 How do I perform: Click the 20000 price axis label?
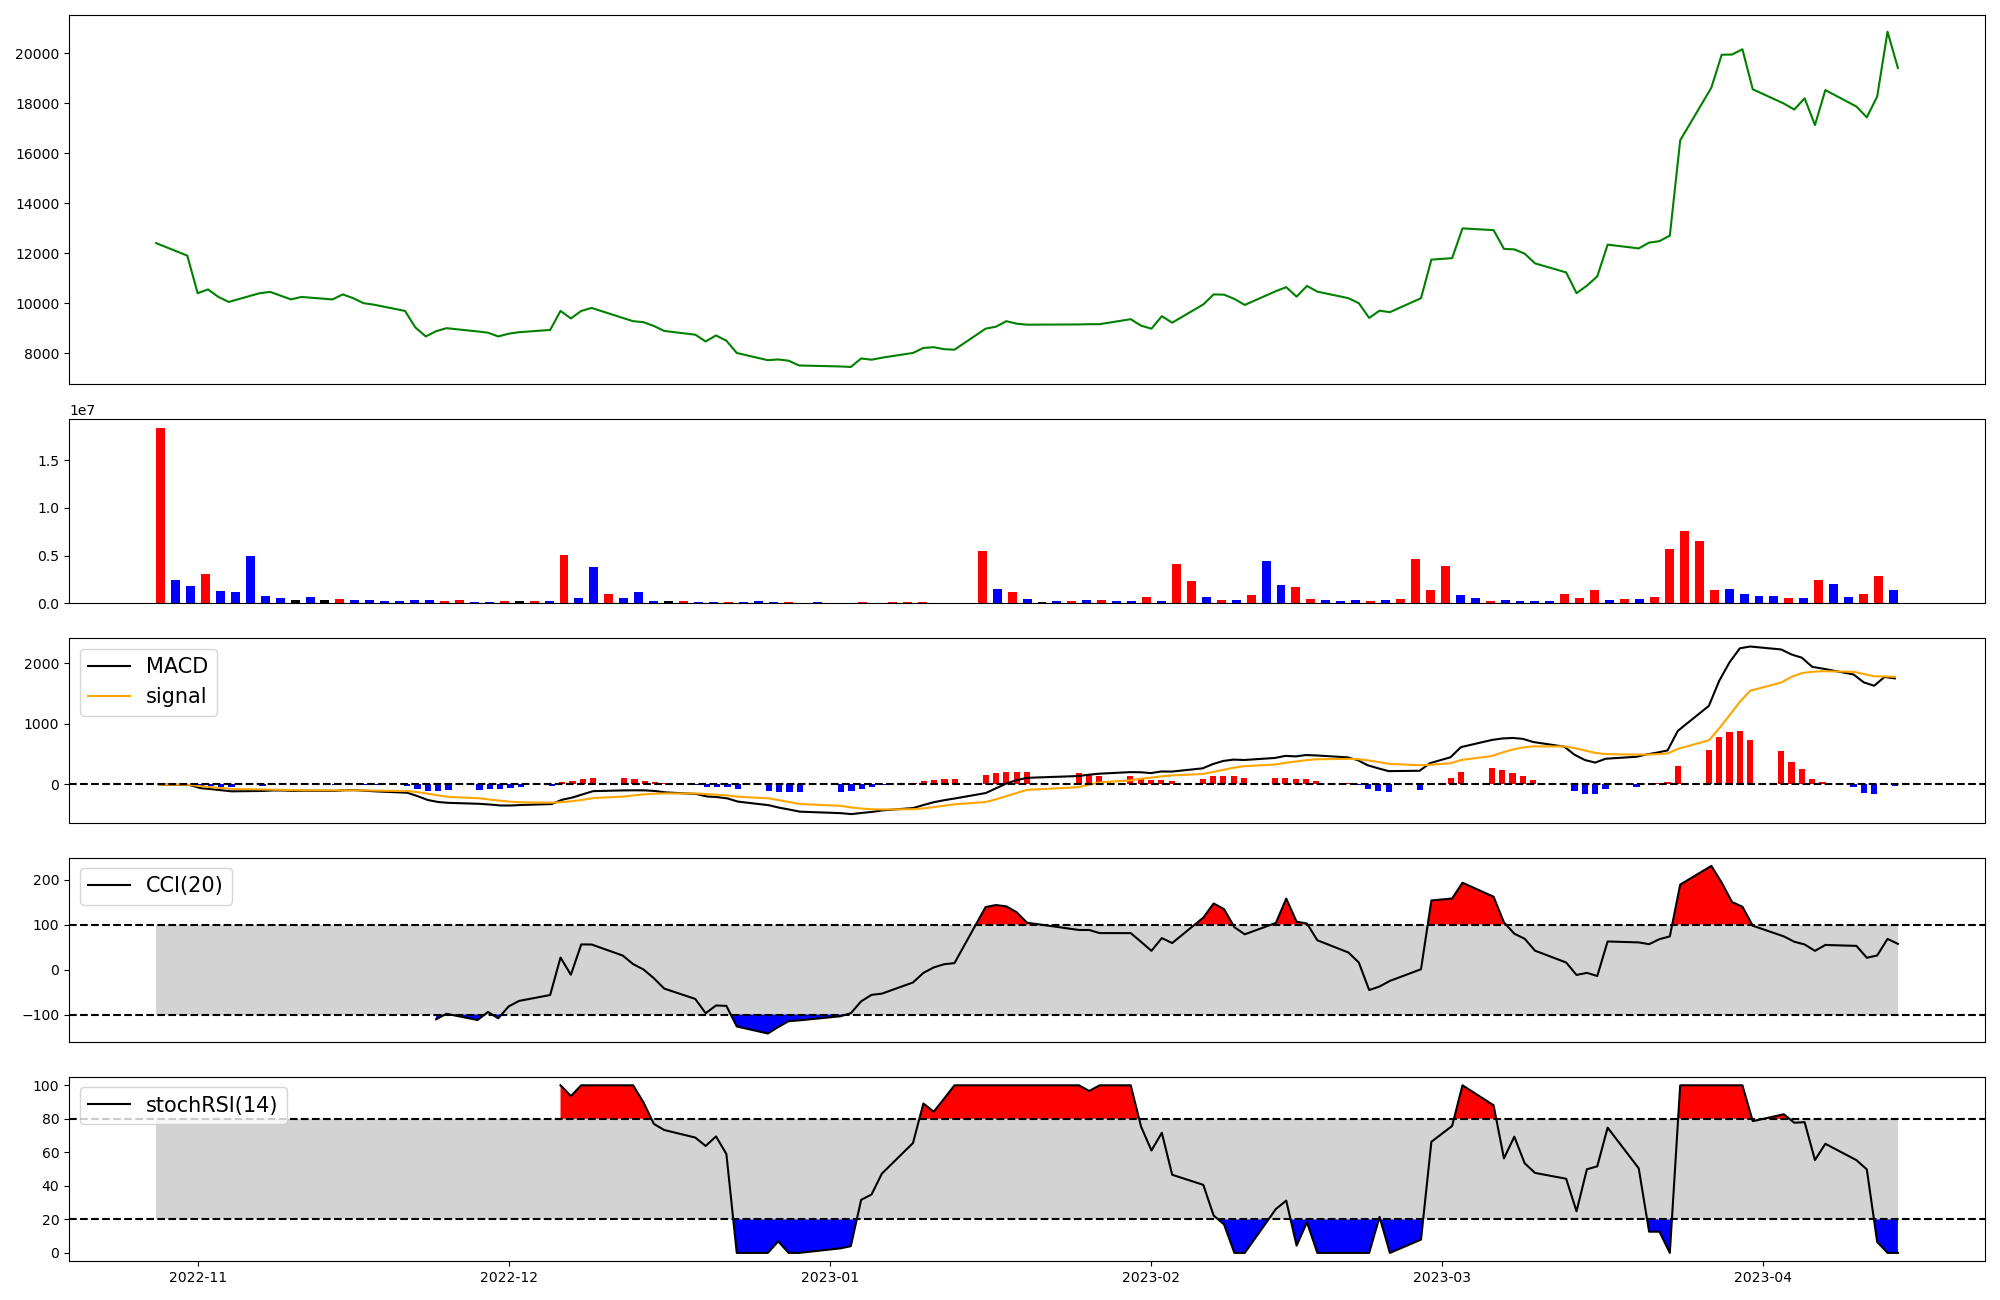(x=36, y=54)
